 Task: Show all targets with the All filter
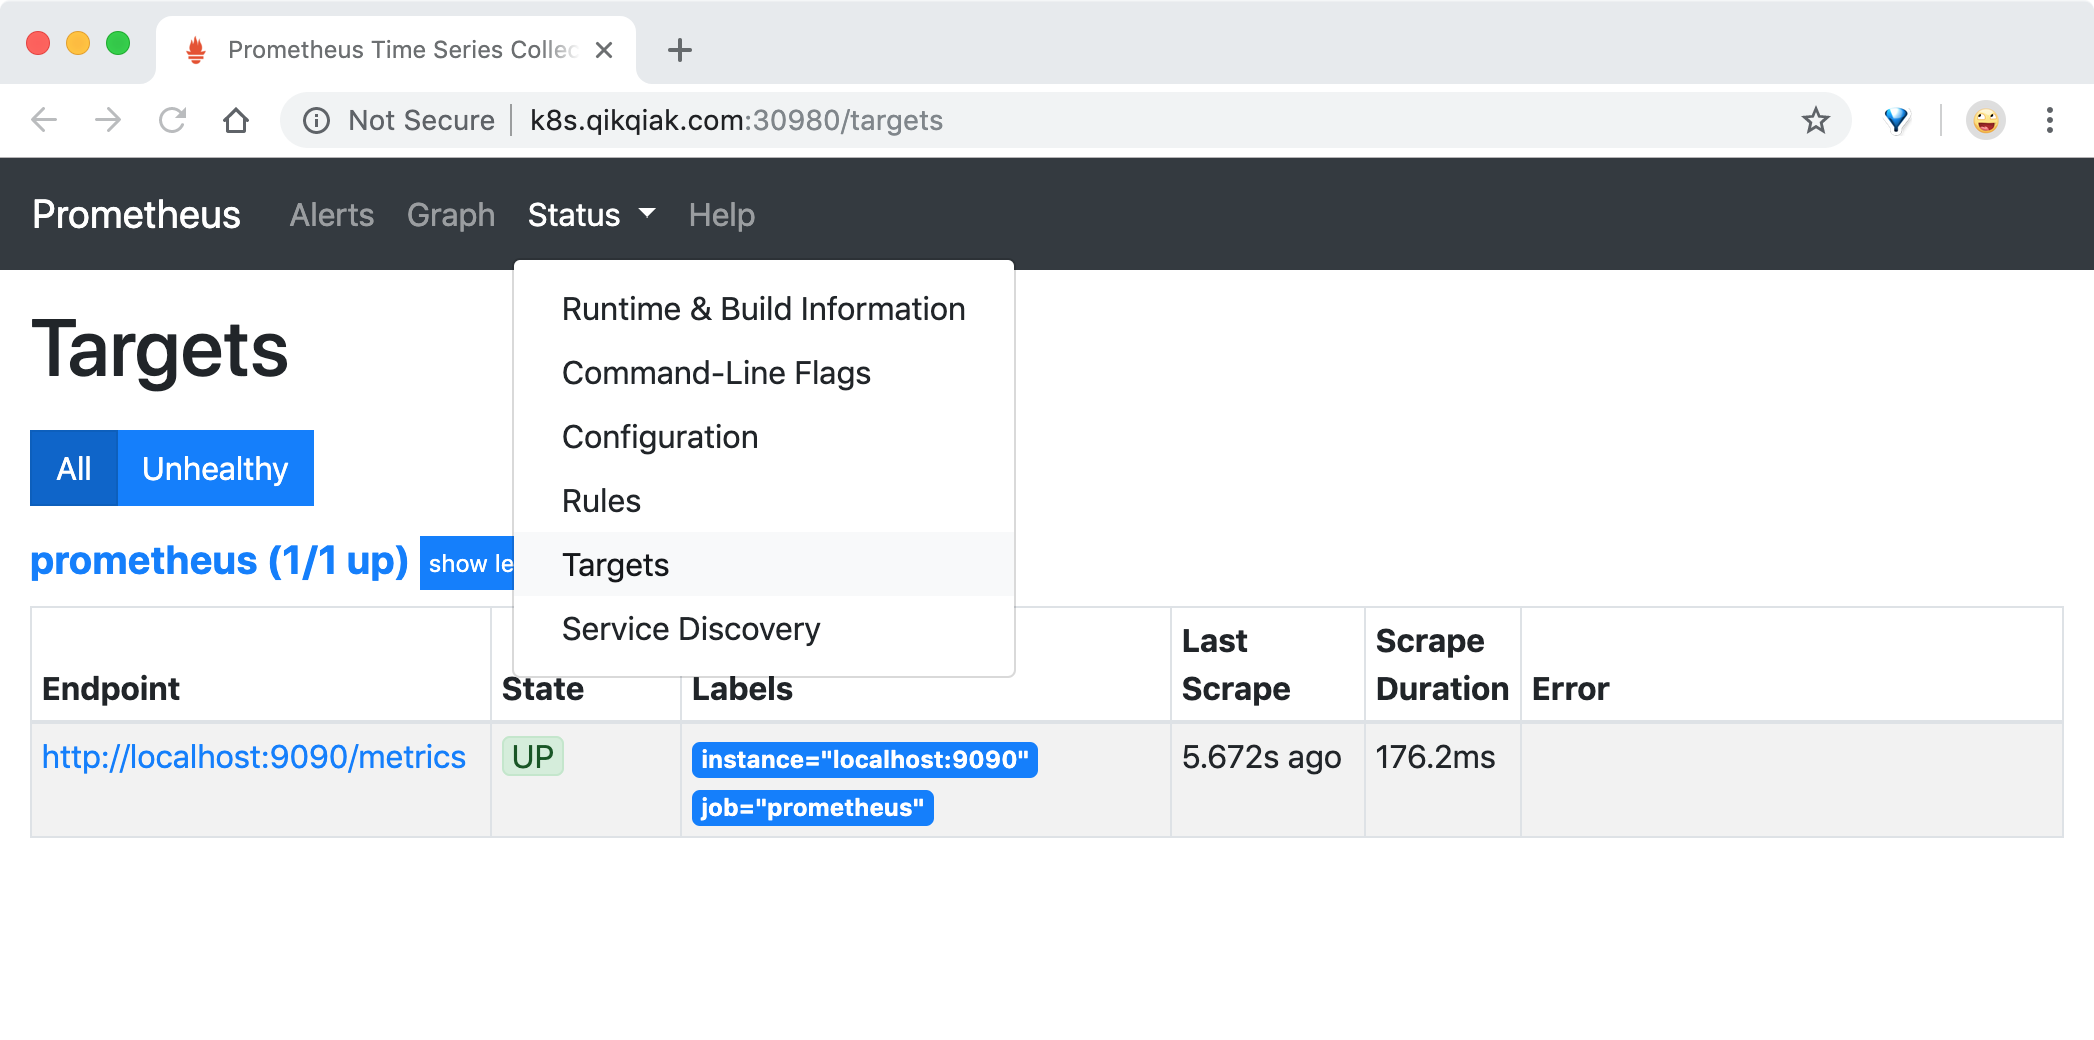pyautogui.click(x=74, y=468)
